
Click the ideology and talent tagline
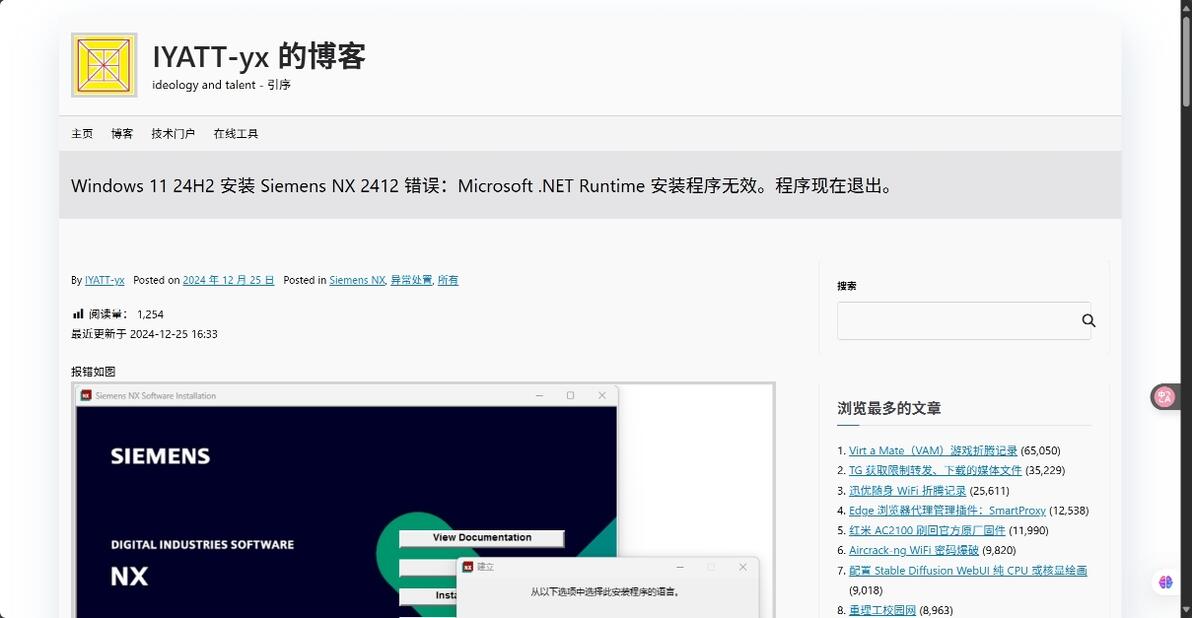click(x=221, y=85)
